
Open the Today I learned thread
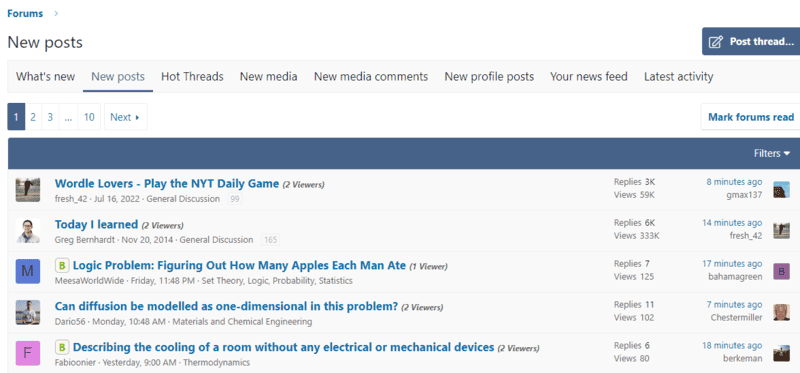(x=96, y=225)
